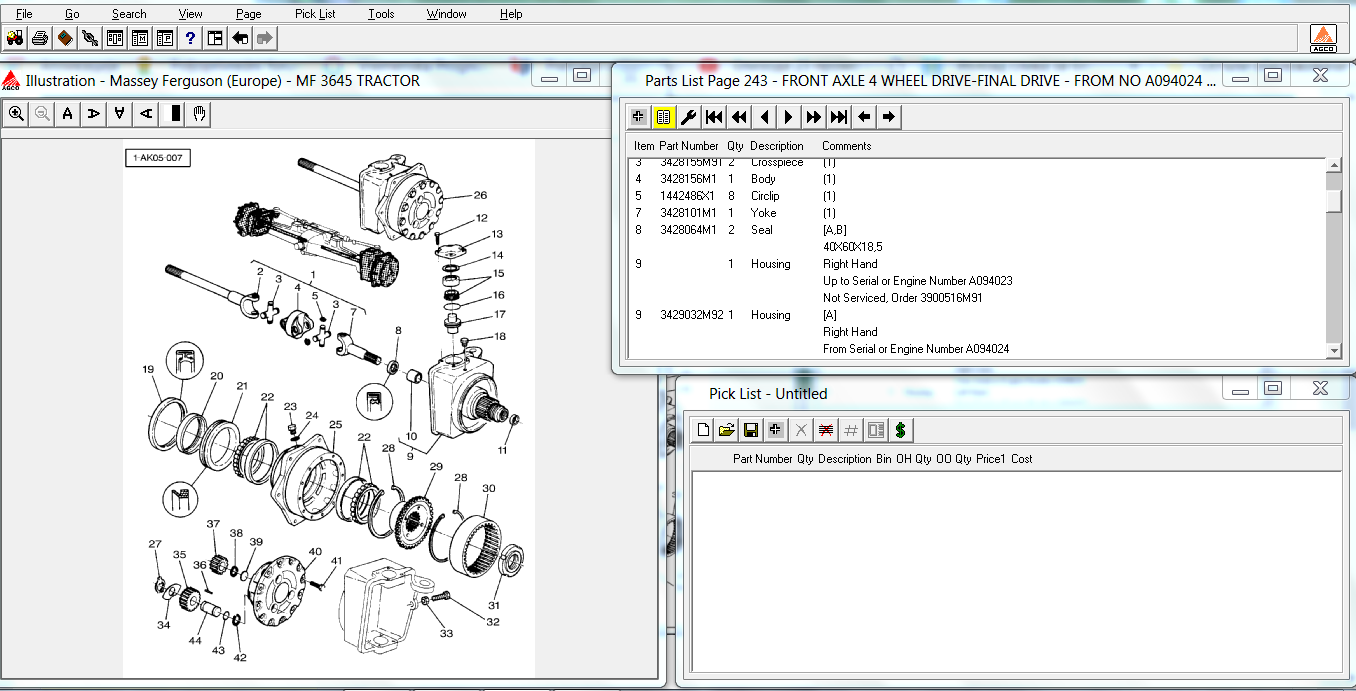Image resolution: width=1356 pixels, height=691 pixels.
Task: Click the Price1 column header in Pick List
Action: (990, 459)
